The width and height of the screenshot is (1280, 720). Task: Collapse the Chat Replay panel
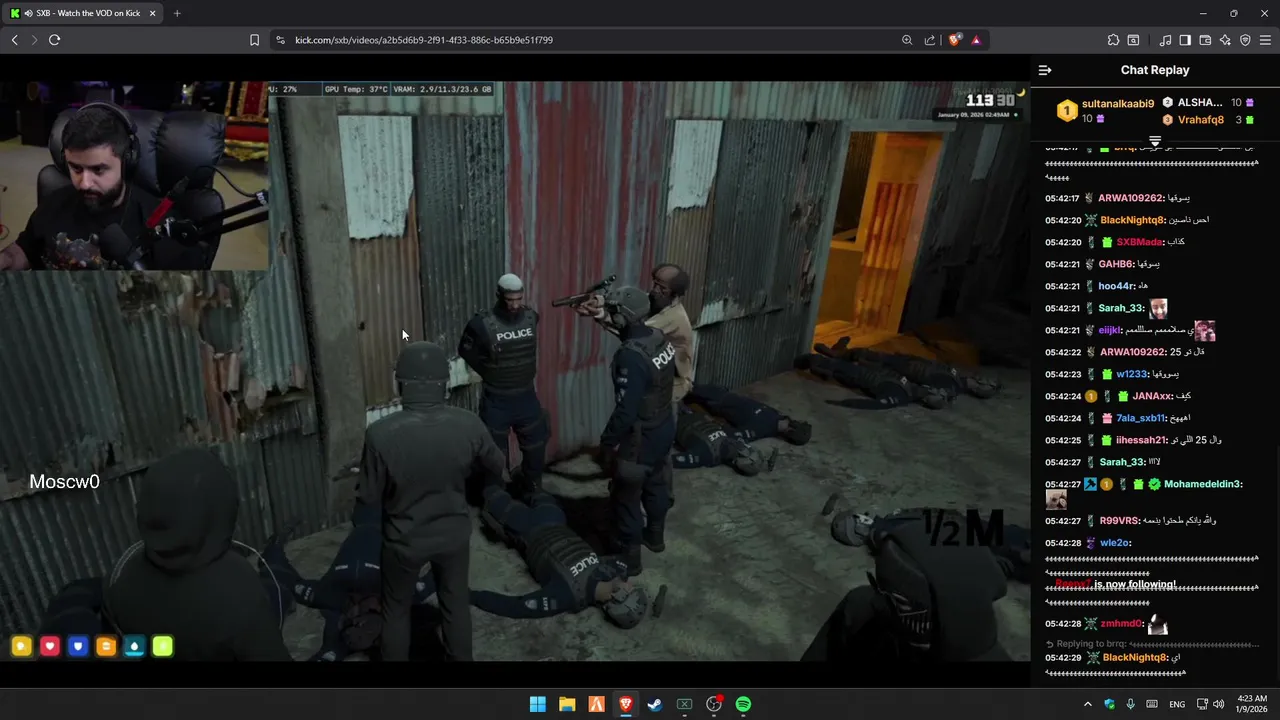[1045, 70]
